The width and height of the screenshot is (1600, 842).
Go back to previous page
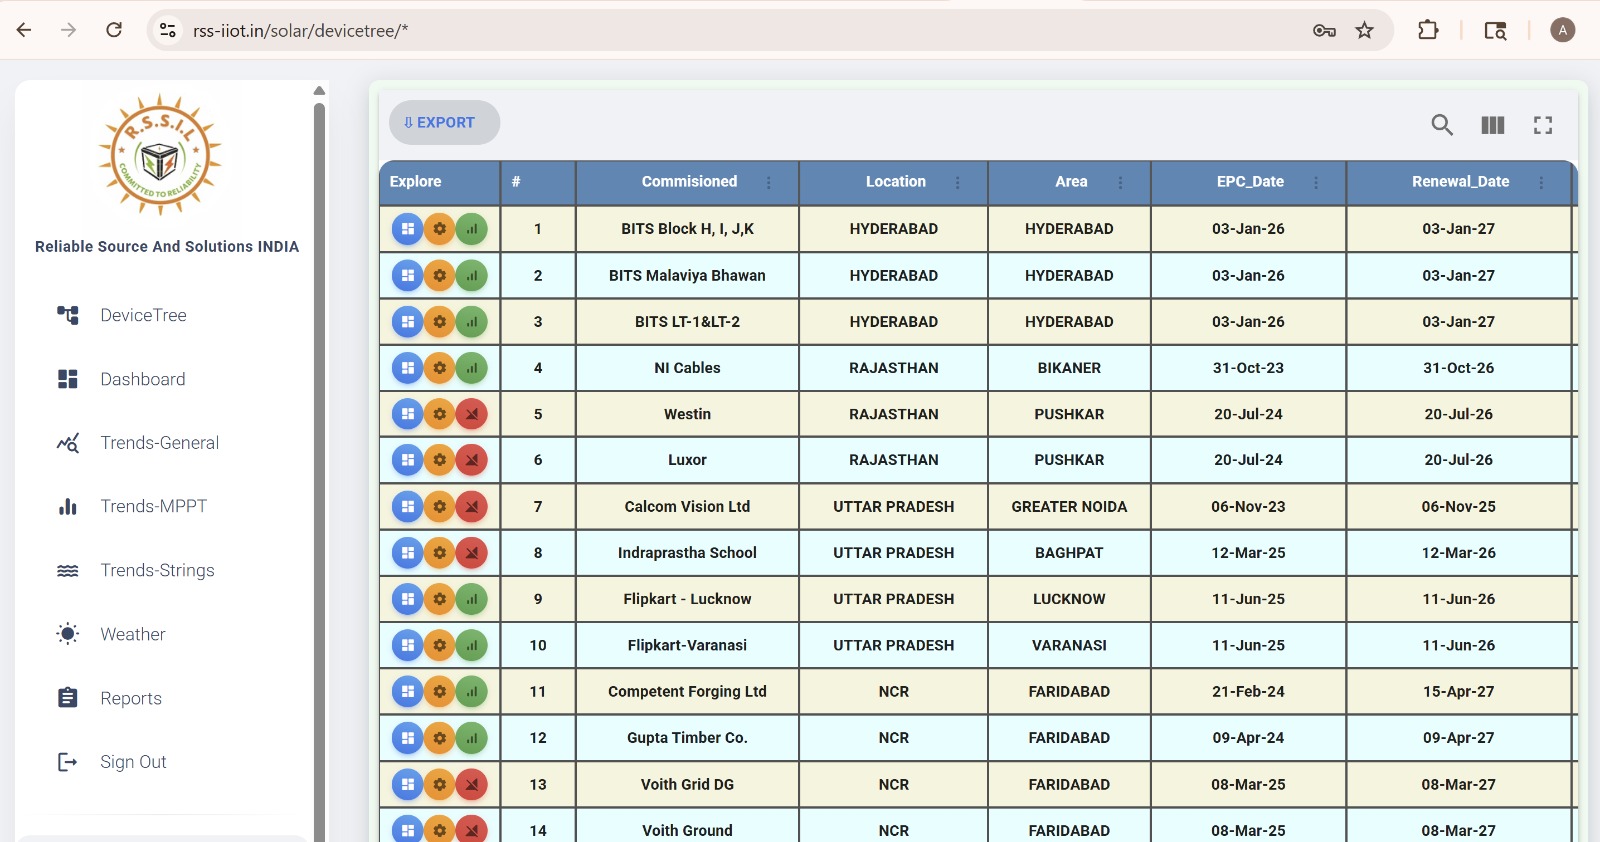coord(24,30)
